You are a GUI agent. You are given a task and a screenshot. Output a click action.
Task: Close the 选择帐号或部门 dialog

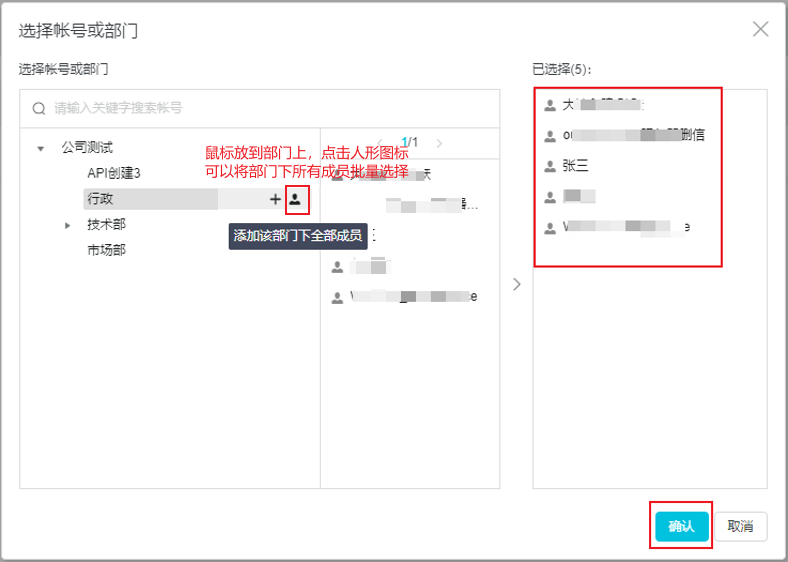tap(760, 29)
